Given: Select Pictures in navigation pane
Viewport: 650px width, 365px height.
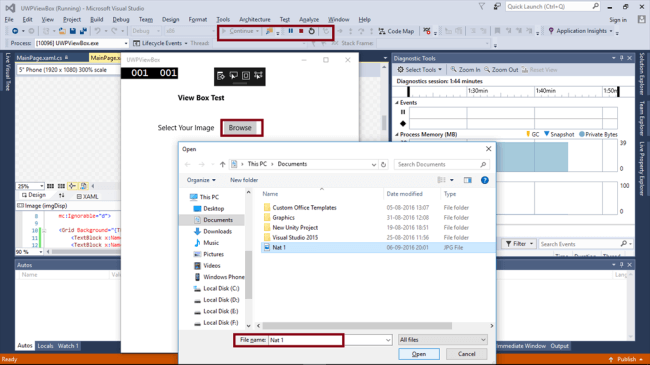Looking at the screenshot, I should click(x=213, y=254).
